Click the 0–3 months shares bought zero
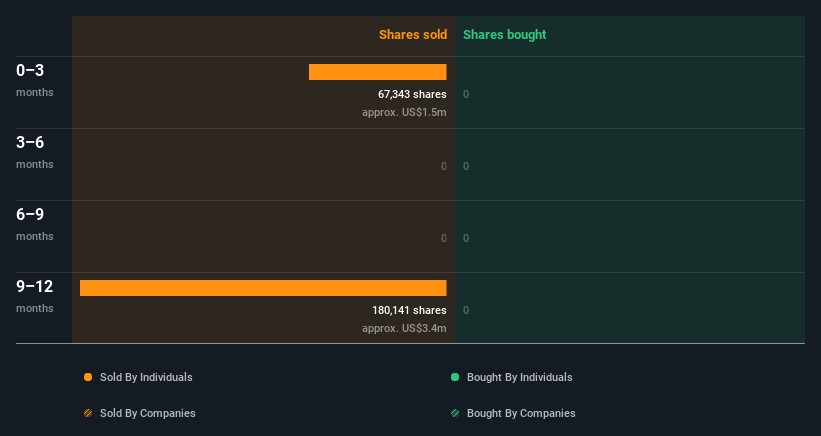Screen dimensions: 821x436 (466, 95)
